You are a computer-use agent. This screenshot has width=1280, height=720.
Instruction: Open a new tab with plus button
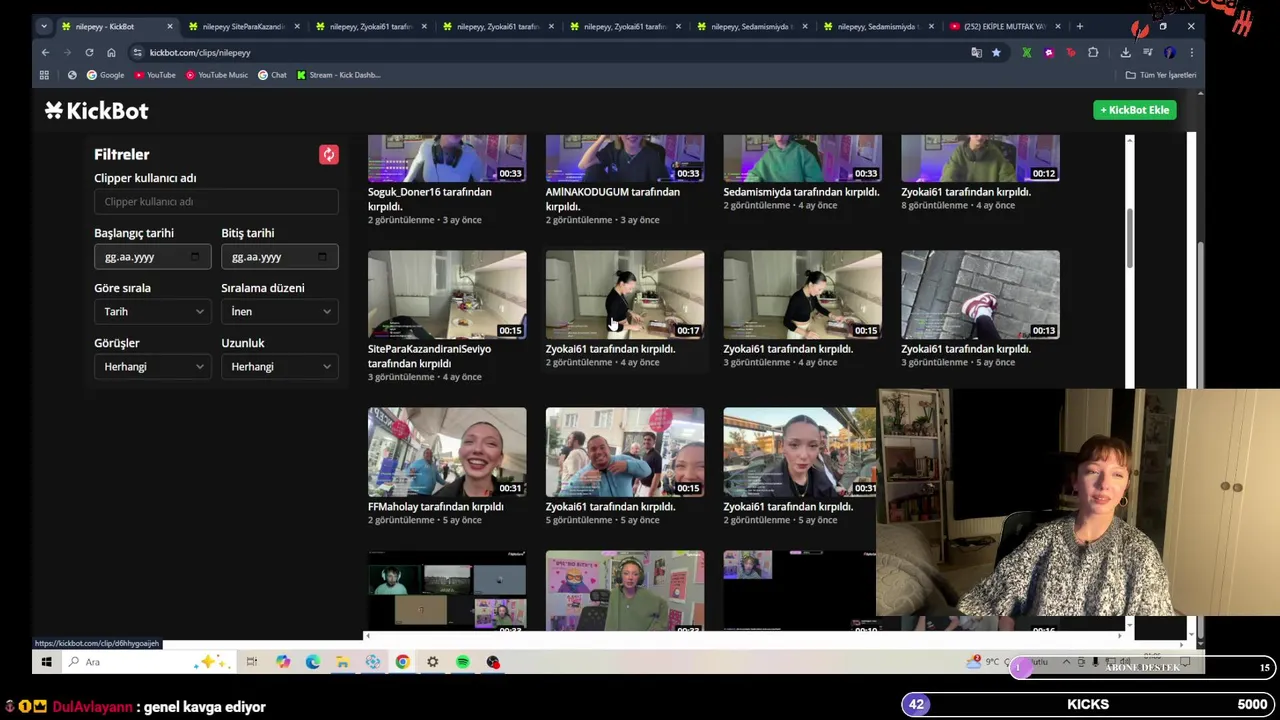coord(1079,26)
